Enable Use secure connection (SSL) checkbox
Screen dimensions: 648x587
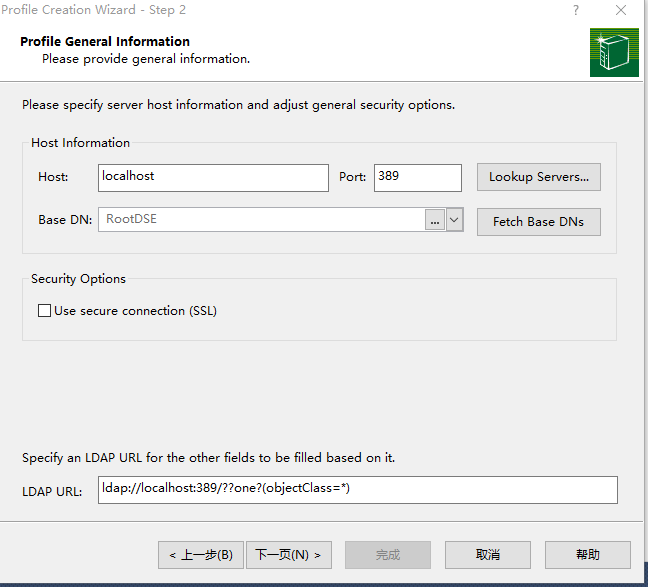[x=44, y=311]
